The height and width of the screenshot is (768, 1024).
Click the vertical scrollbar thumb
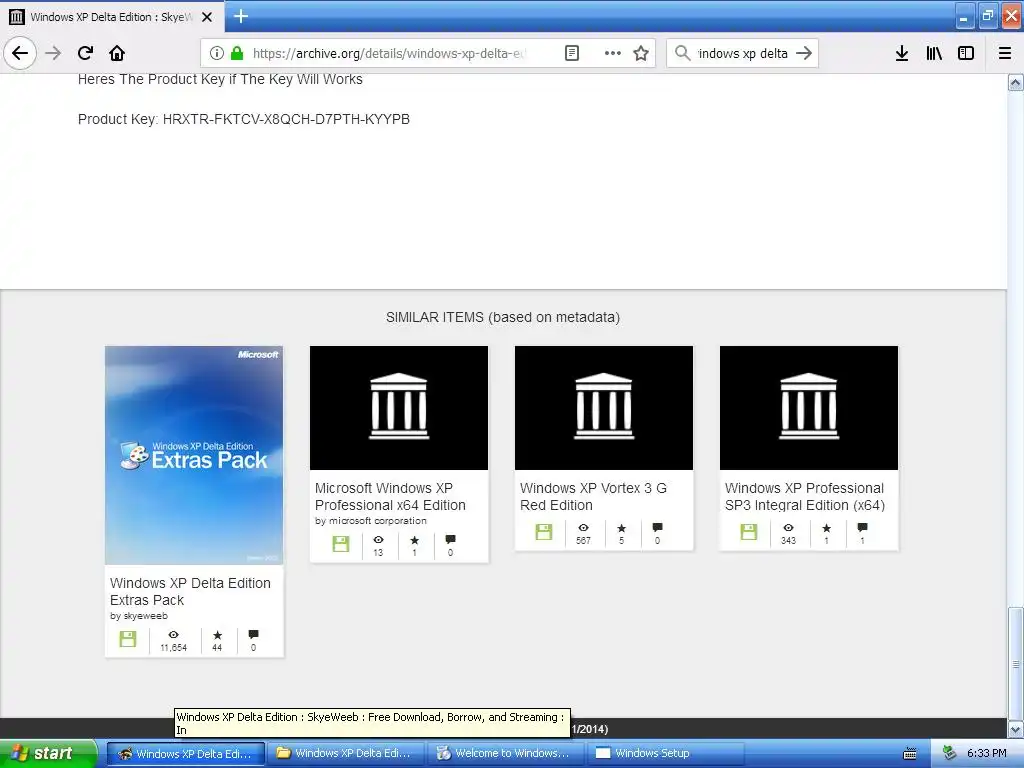[1015, 663]
